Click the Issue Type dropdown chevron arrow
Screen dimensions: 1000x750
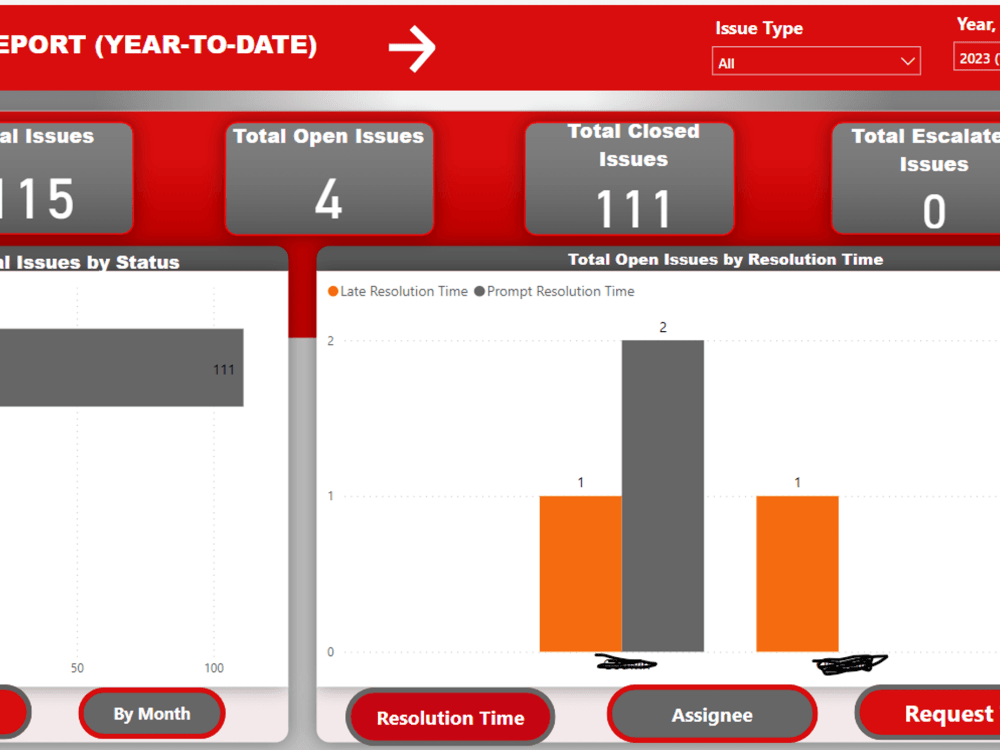coord(908,61)
